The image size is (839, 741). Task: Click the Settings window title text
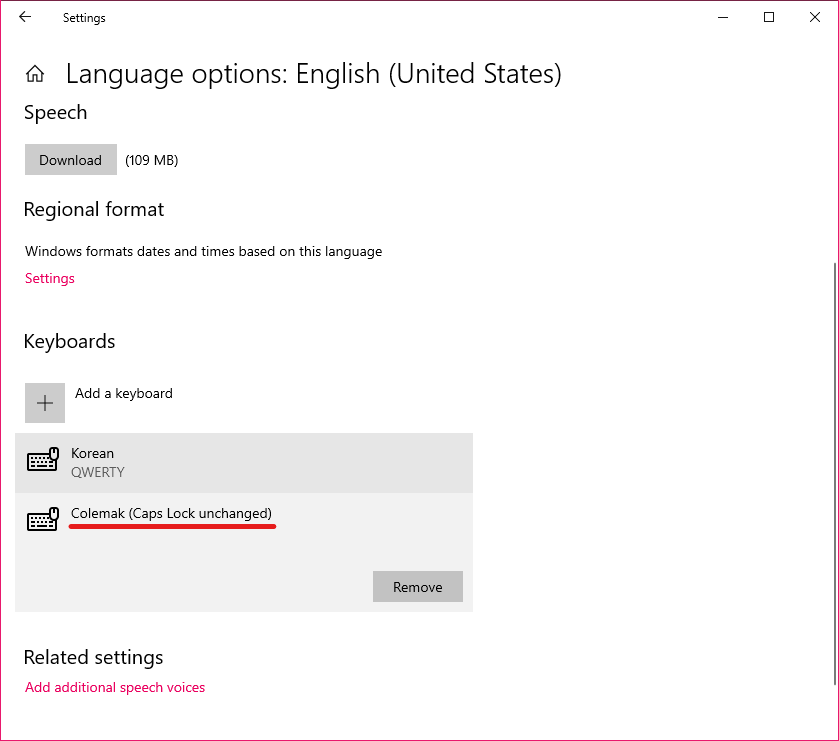point(84,18)
